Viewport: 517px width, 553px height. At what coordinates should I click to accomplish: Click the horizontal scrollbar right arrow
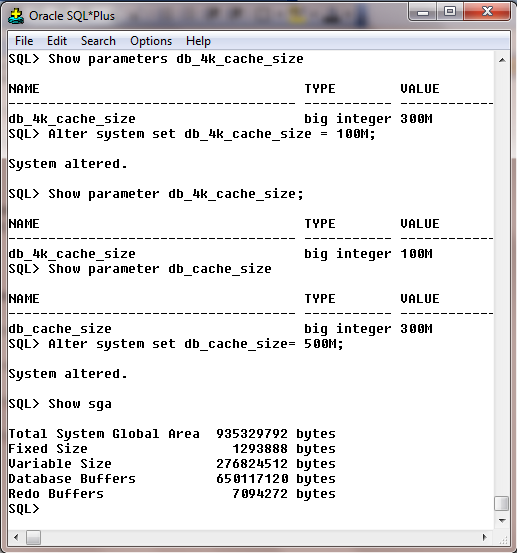[485, 537]
